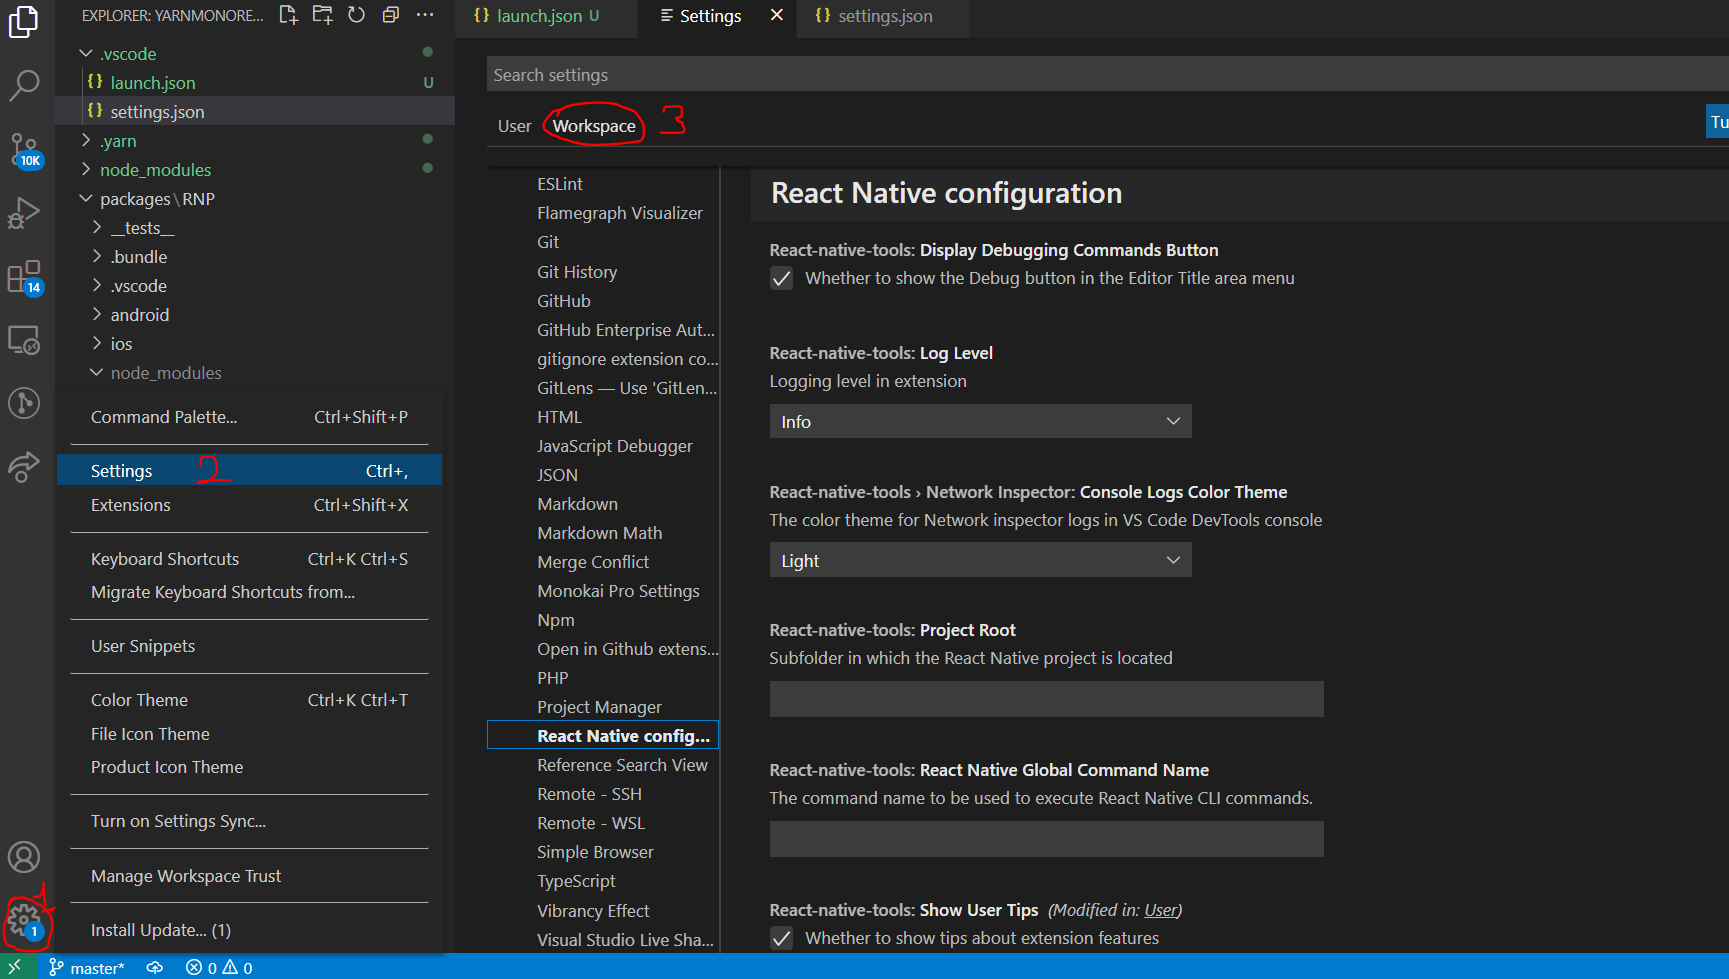The height and width of the screenshot is (979, 1729).
Task: Choose Turn on Settings Sync... entry
Action: pyautogui.click(x=249, y=821)
